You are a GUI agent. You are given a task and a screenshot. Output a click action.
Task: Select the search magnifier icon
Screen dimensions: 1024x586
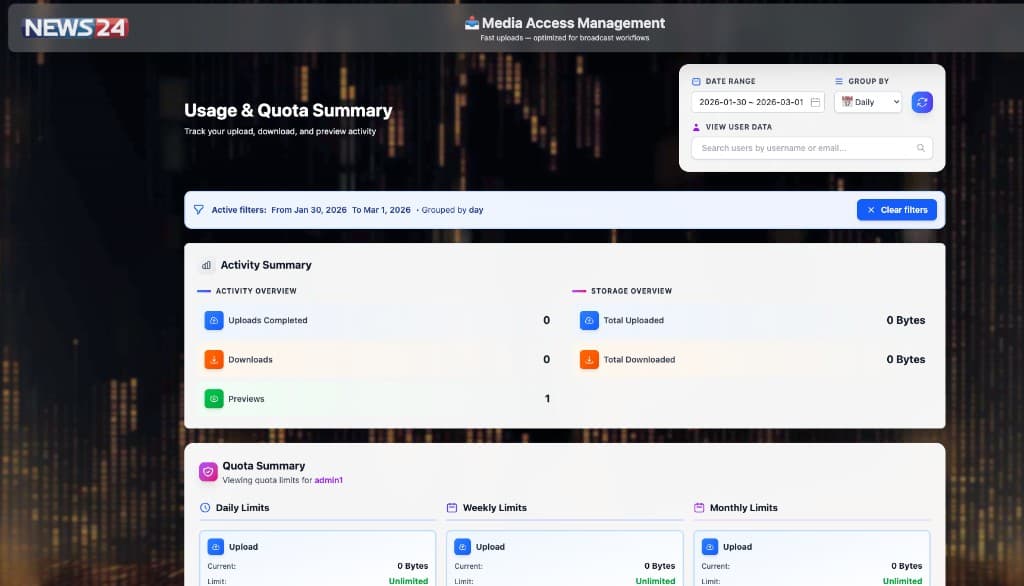[920, 148]
